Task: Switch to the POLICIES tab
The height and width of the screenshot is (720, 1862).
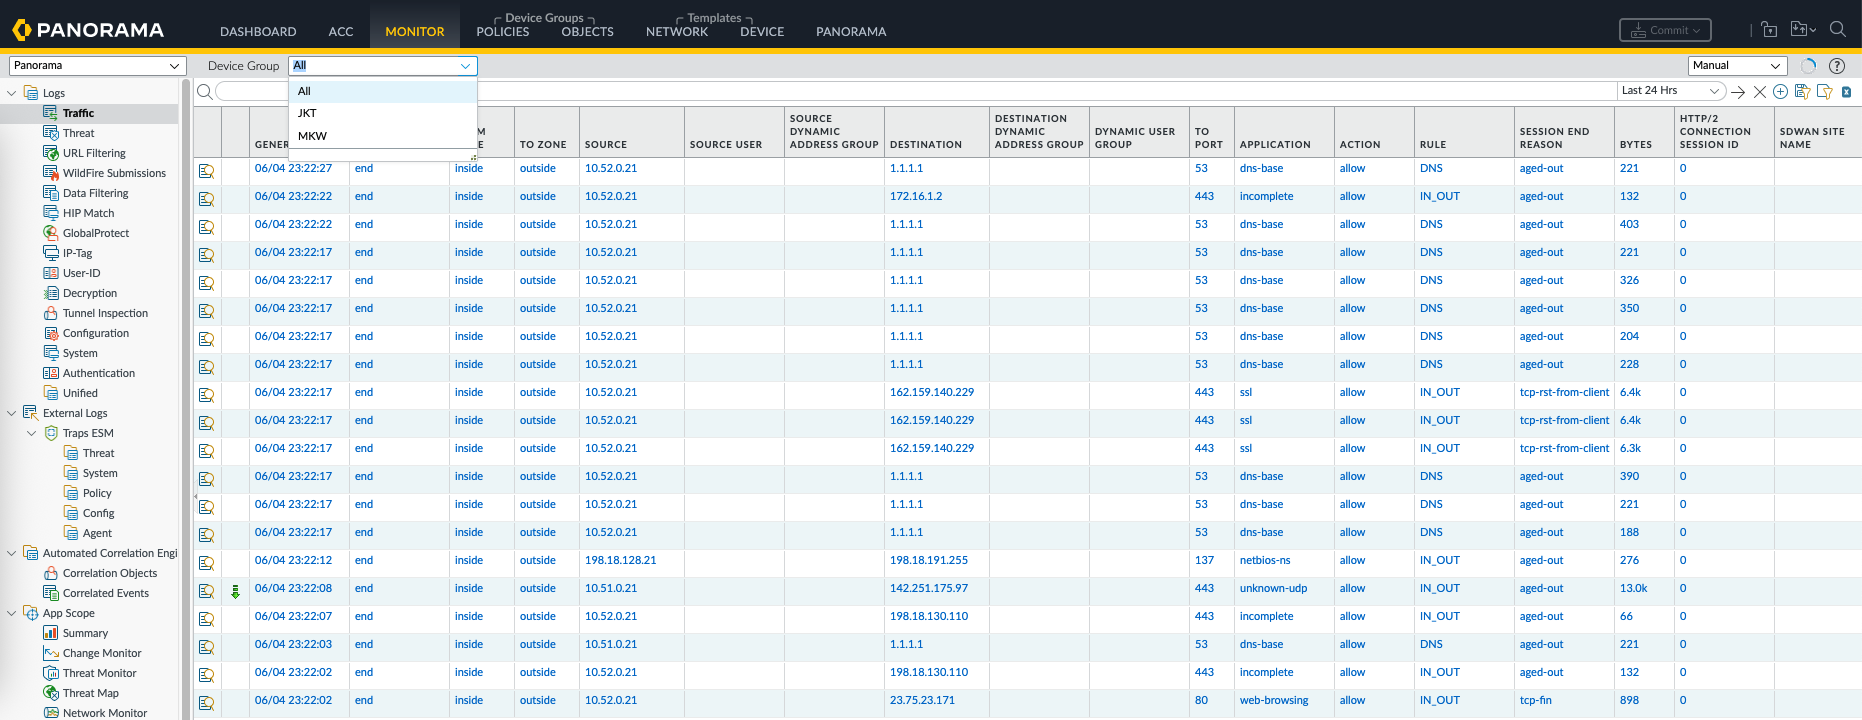Action: pos(502,32)
